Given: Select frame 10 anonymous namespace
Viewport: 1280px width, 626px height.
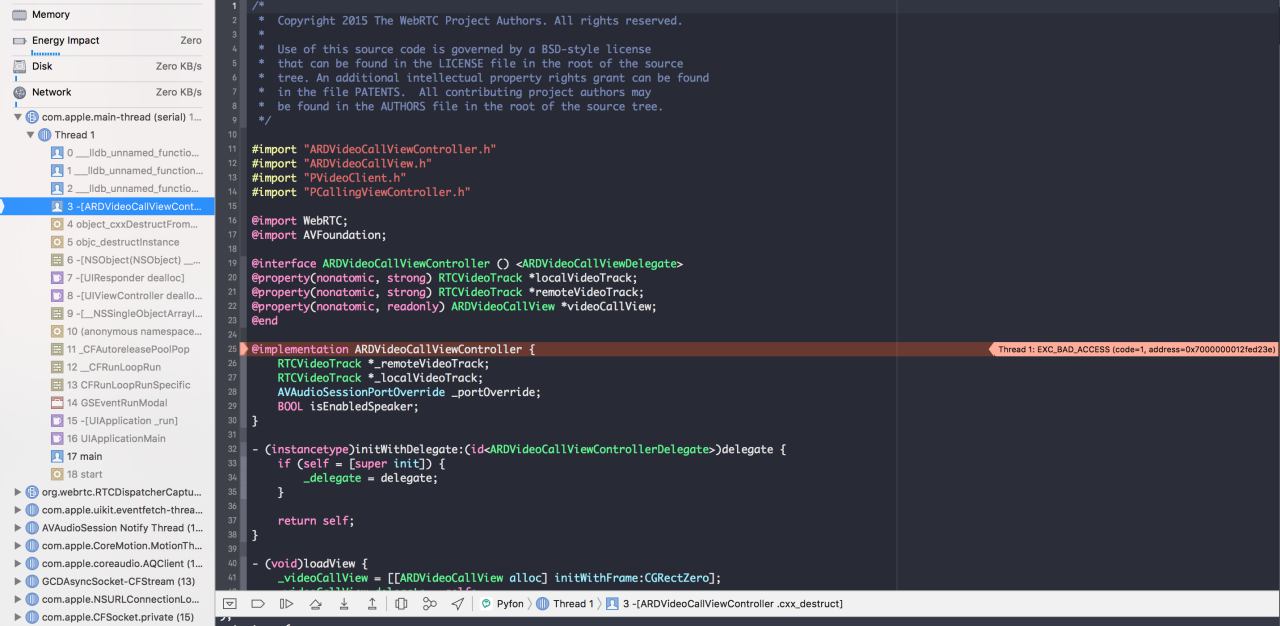Looking at the screenshot, I should [107, 331].
